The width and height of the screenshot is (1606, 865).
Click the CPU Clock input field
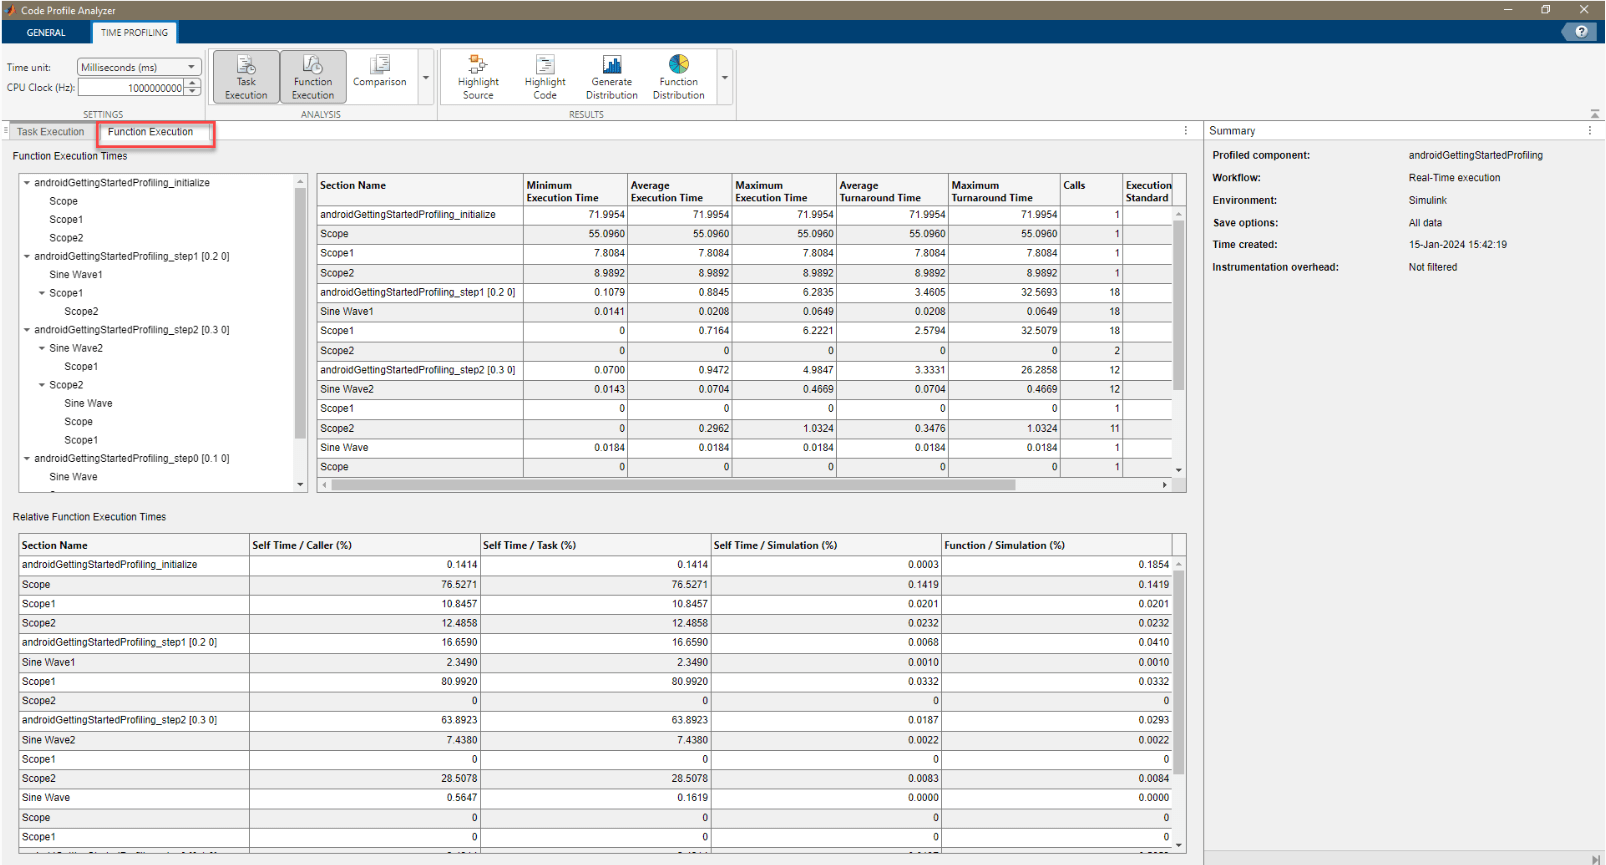[x=131, y=88]
